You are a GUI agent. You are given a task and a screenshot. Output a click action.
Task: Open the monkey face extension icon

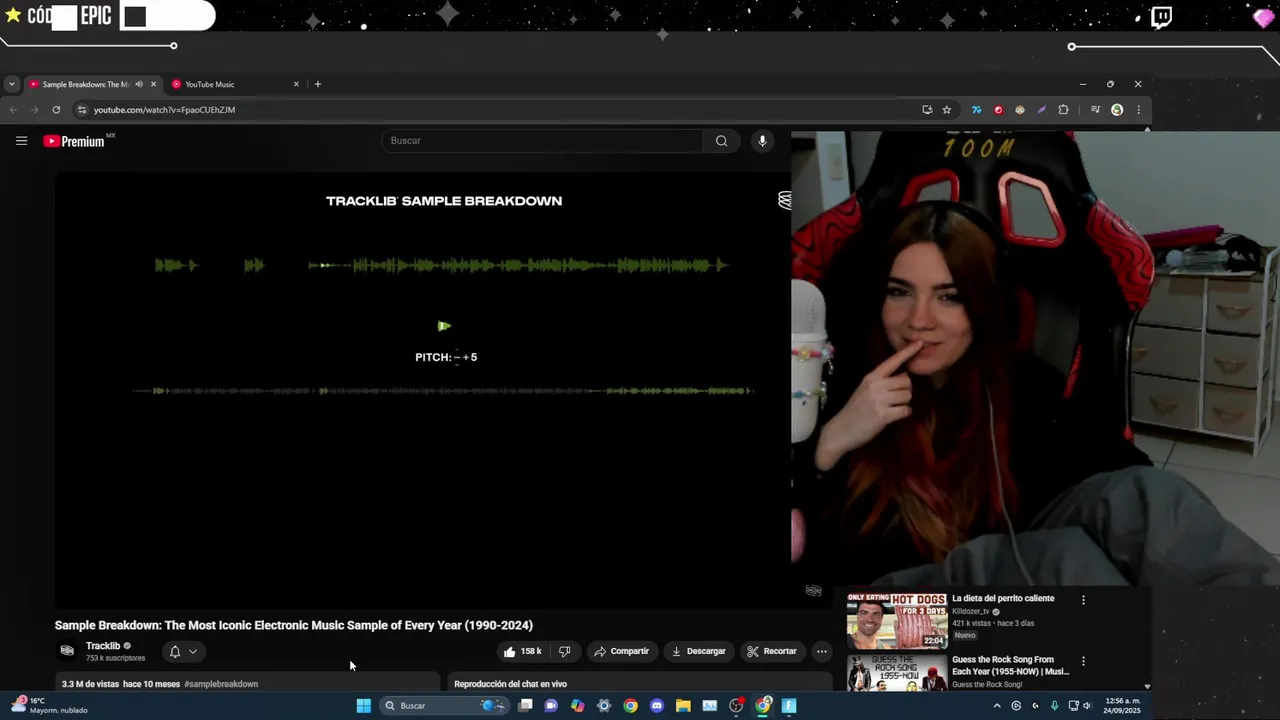click(1020, 110)
